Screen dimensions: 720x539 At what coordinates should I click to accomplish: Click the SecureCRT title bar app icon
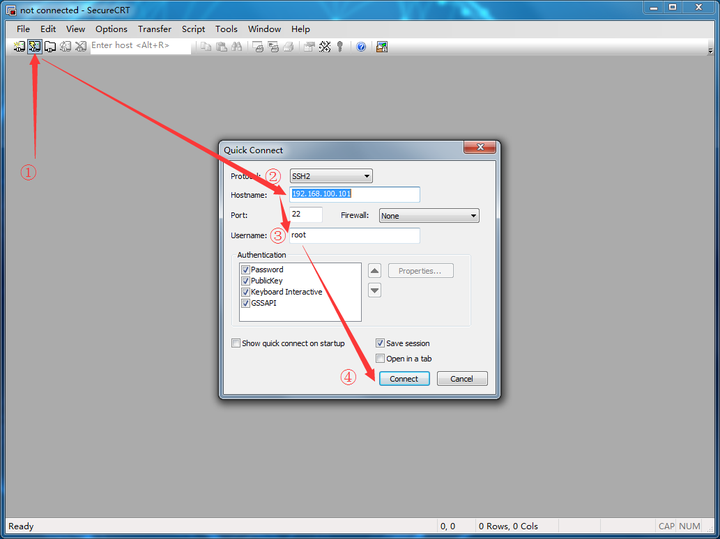[x=11, y=10]
